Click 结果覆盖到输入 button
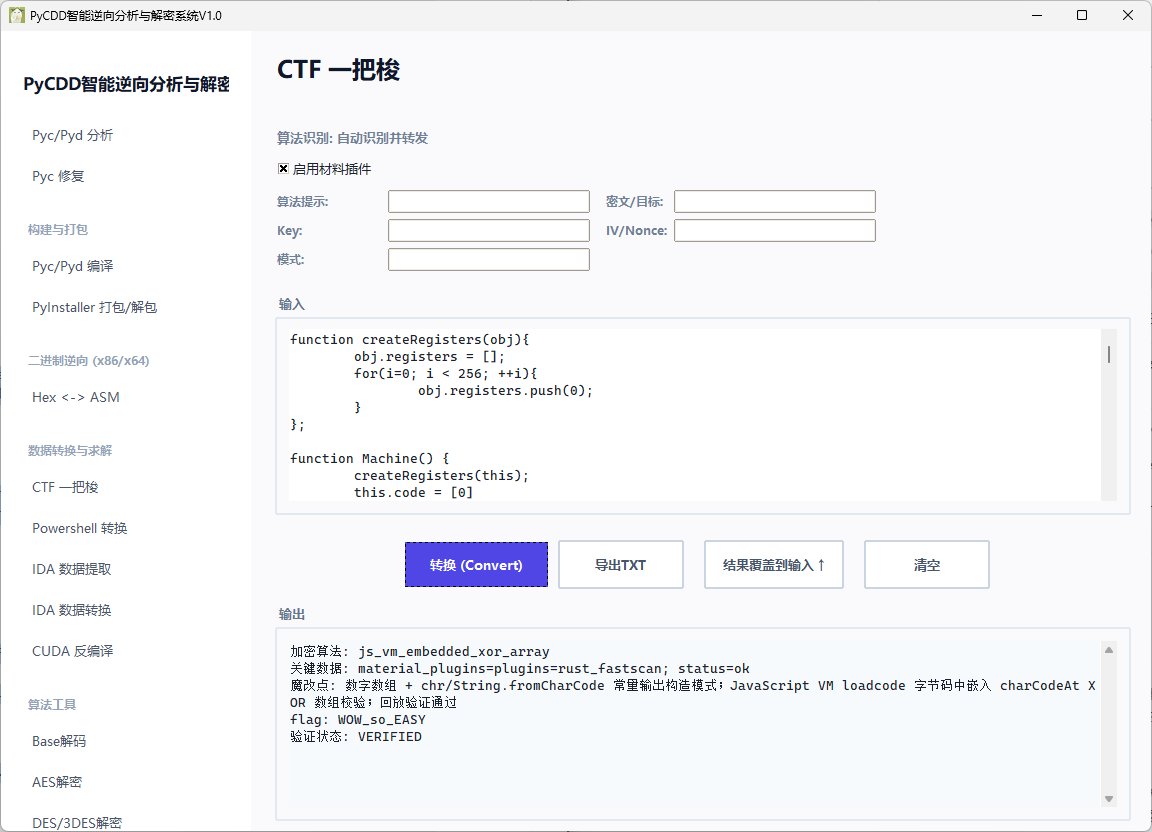 tap(773, 564)
